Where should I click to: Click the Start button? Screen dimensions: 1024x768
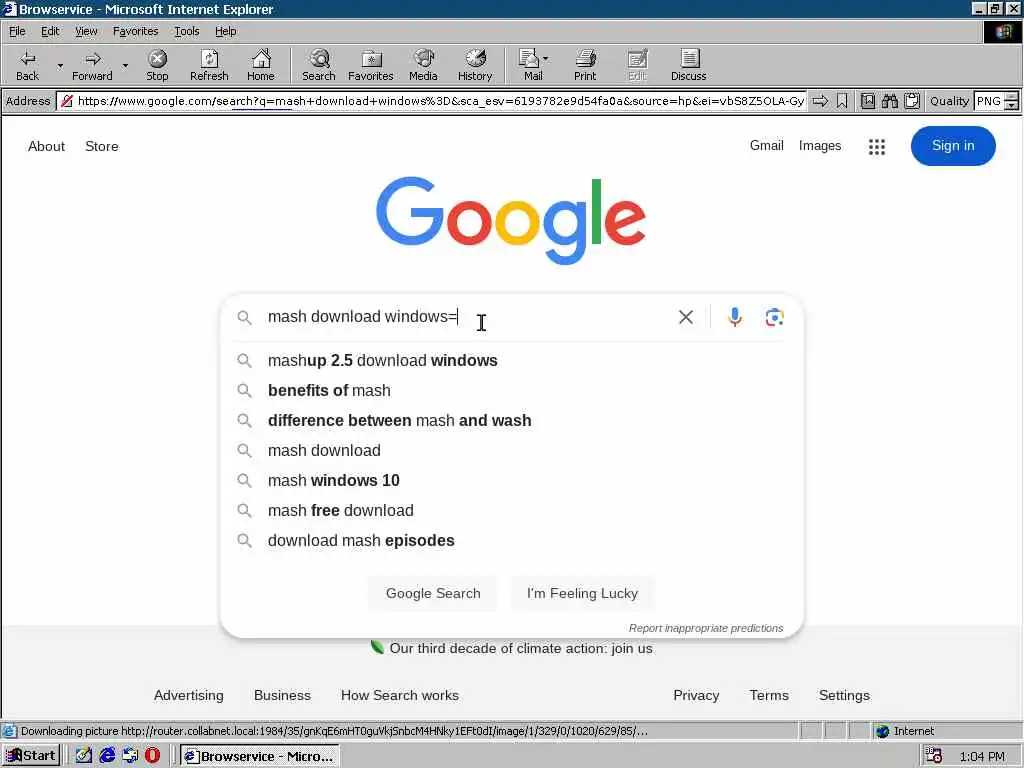pyautogui.click(x=31, y=756)
